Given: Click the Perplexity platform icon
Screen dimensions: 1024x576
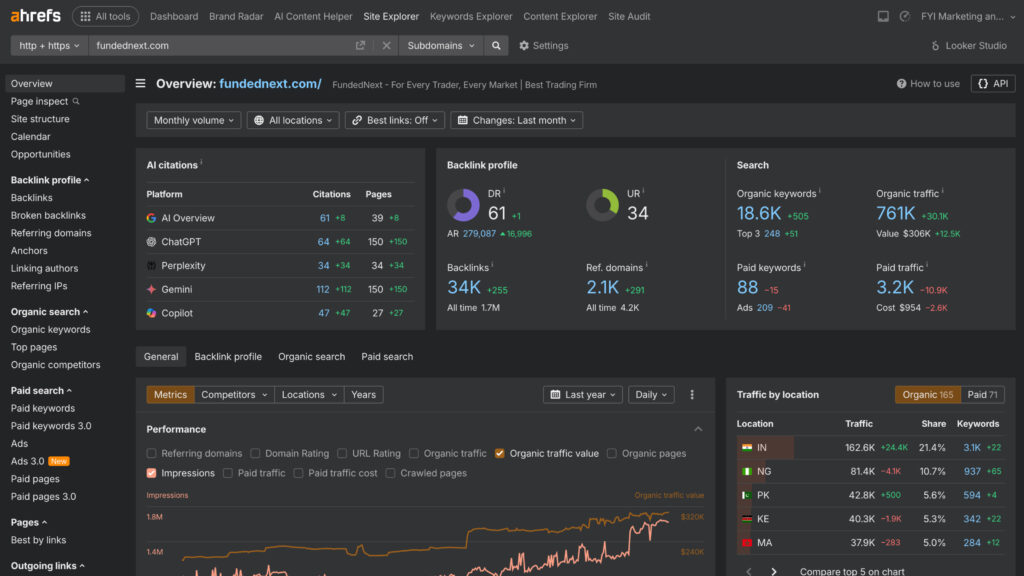Looking at the screenshot, I should (152, 266).
